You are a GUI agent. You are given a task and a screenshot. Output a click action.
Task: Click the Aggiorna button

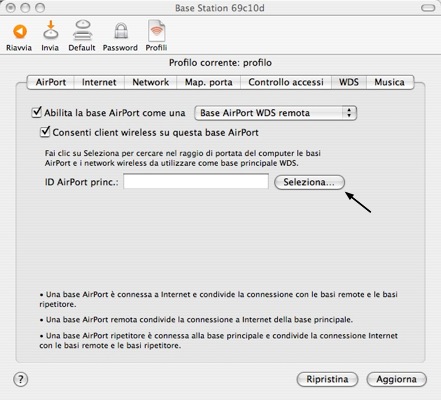[396, 379]
